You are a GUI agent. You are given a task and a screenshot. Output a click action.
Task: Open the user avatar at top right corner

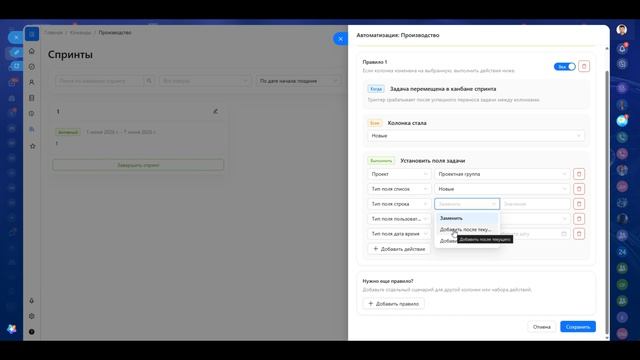[x=622, y=30]
